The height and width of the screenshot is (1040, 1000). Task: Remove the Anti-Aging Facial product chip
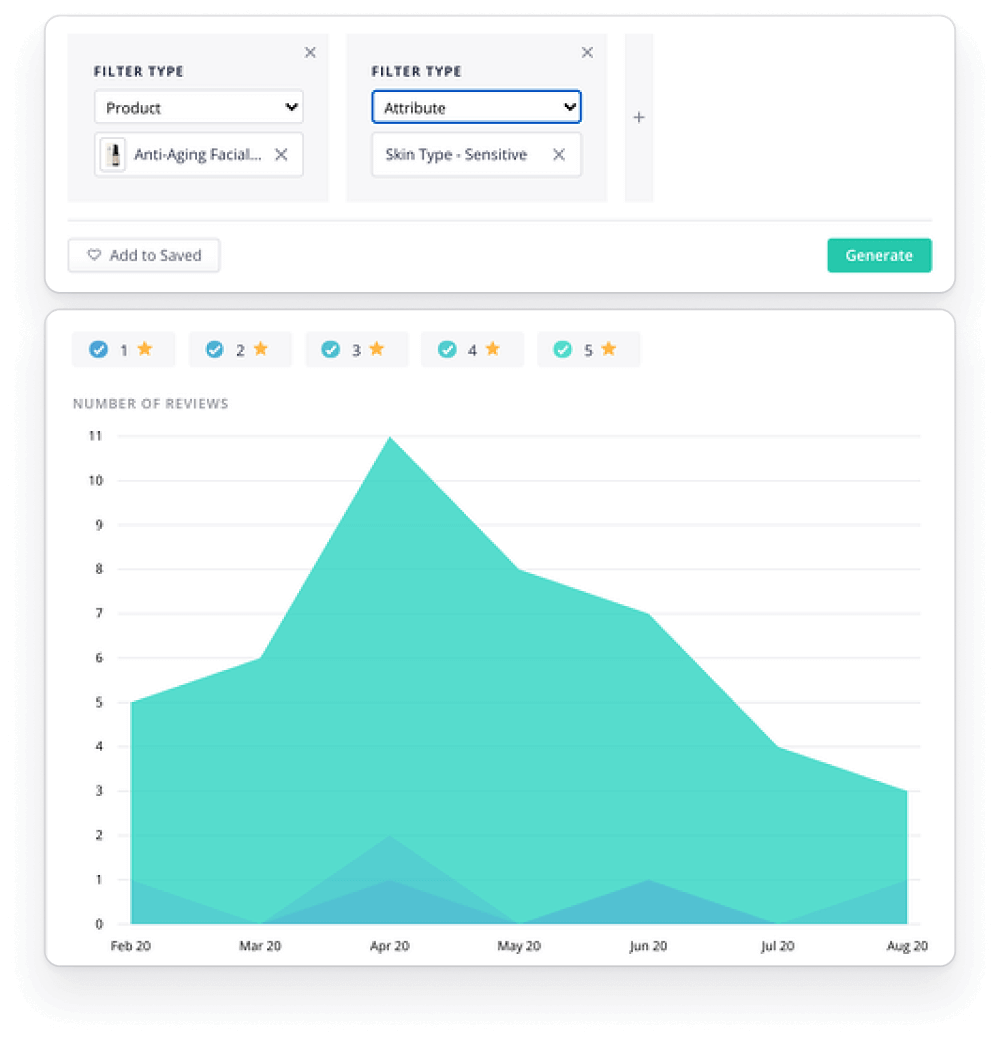281,155
